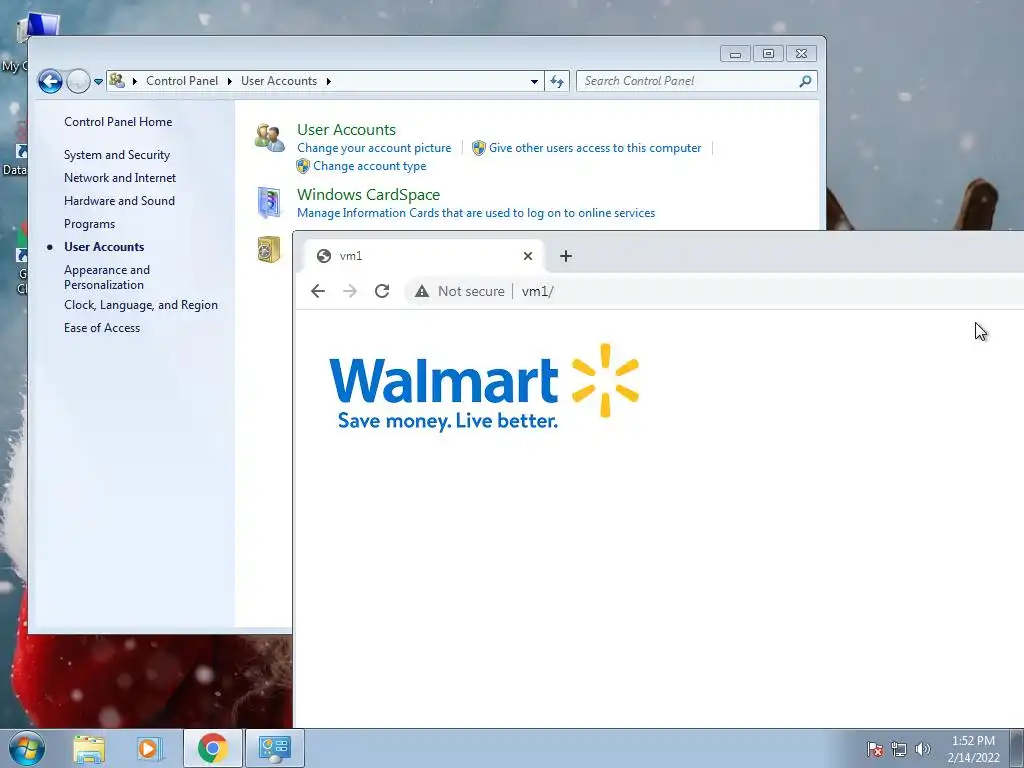The height and width of the screenshot is (768, 1024).
Task: Click the volume speaker tray icon
Action: pyautogui.click(x=923, y=749)
